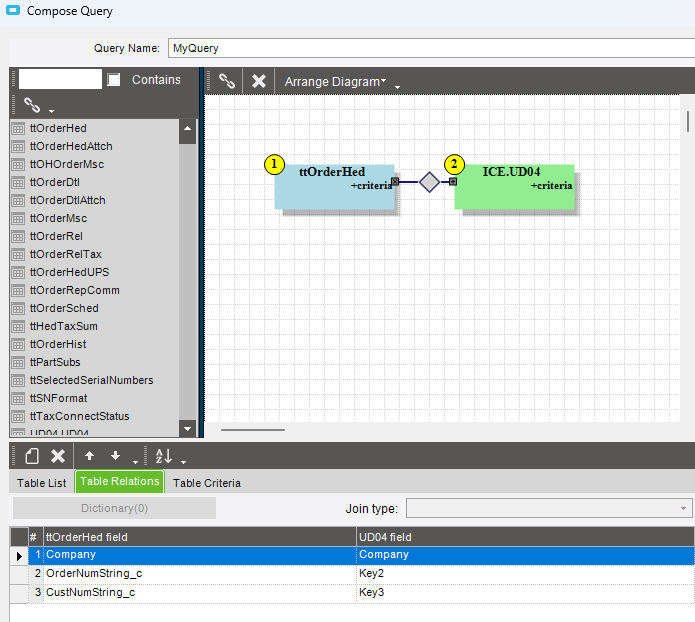Viewport: 695px width, 622px height.
Task: Click the link icon below the table search box
Action: click(x=31, y=104)
